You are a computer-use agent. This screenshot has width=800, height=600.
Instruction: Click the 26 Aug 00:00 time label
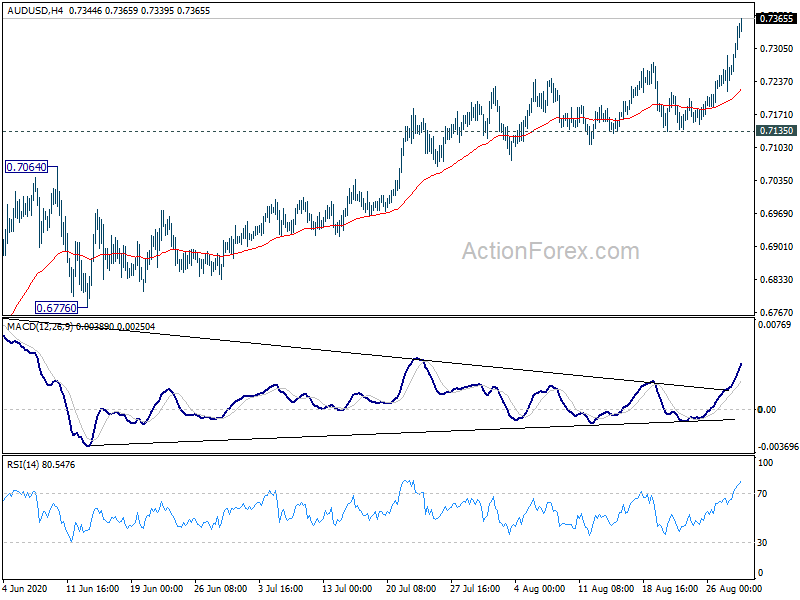point(734,588)
